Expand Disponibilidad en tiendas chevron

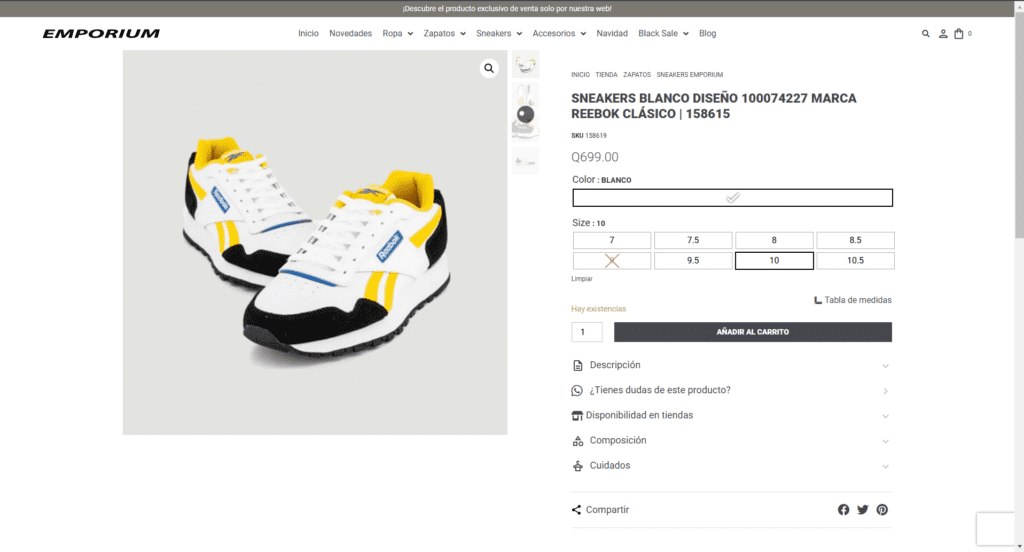point(886,416)
